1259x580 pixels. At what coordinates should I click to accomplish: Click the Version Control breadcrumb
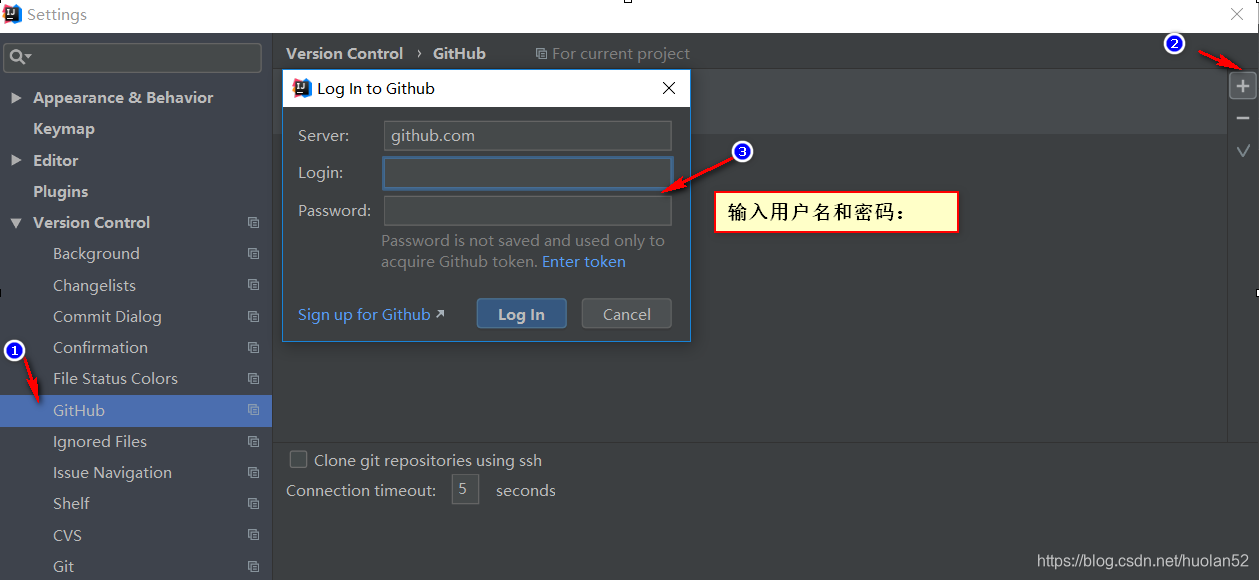point(345,54)
